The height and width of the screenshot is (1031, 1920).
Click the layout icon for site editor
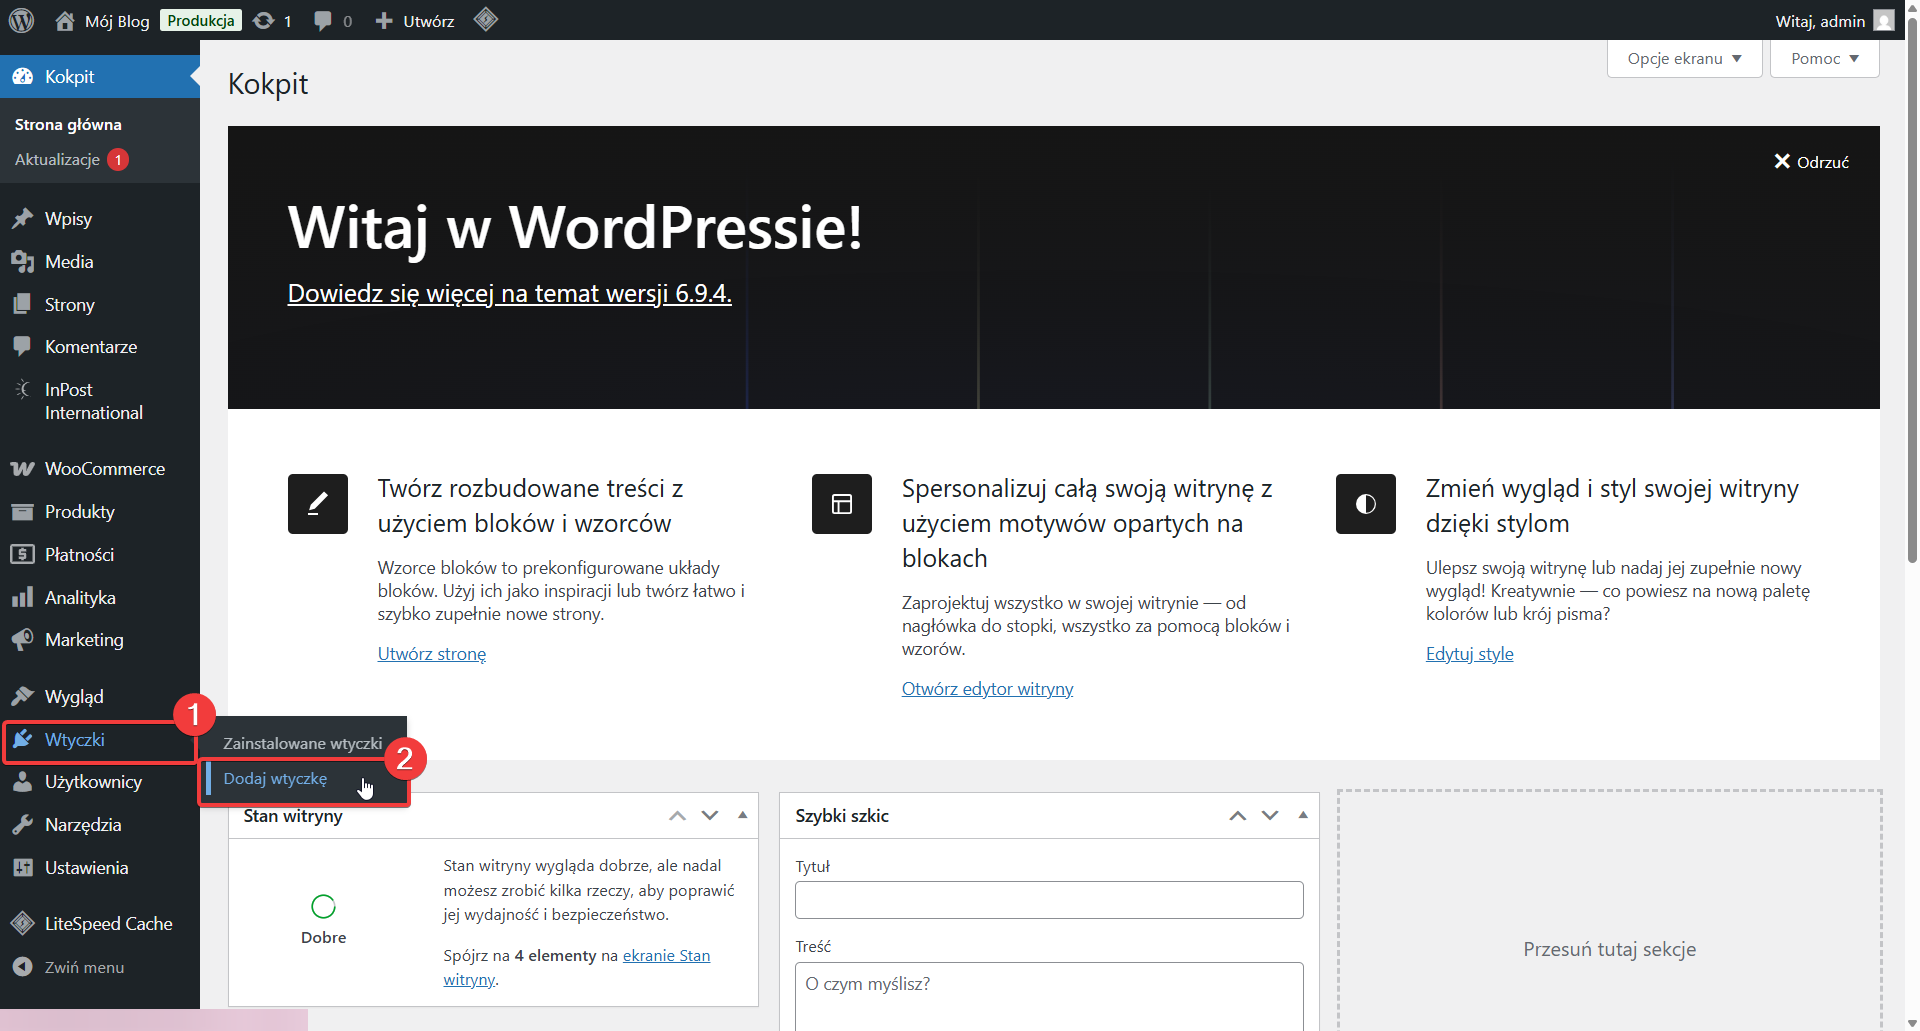pos(842,504)
